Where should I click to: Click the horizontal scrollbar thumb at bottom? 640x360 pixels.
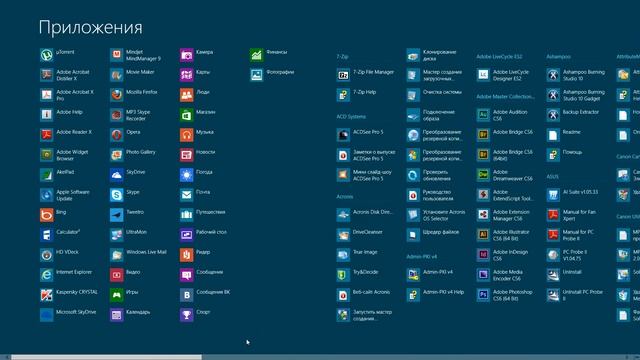pos(107,357)
